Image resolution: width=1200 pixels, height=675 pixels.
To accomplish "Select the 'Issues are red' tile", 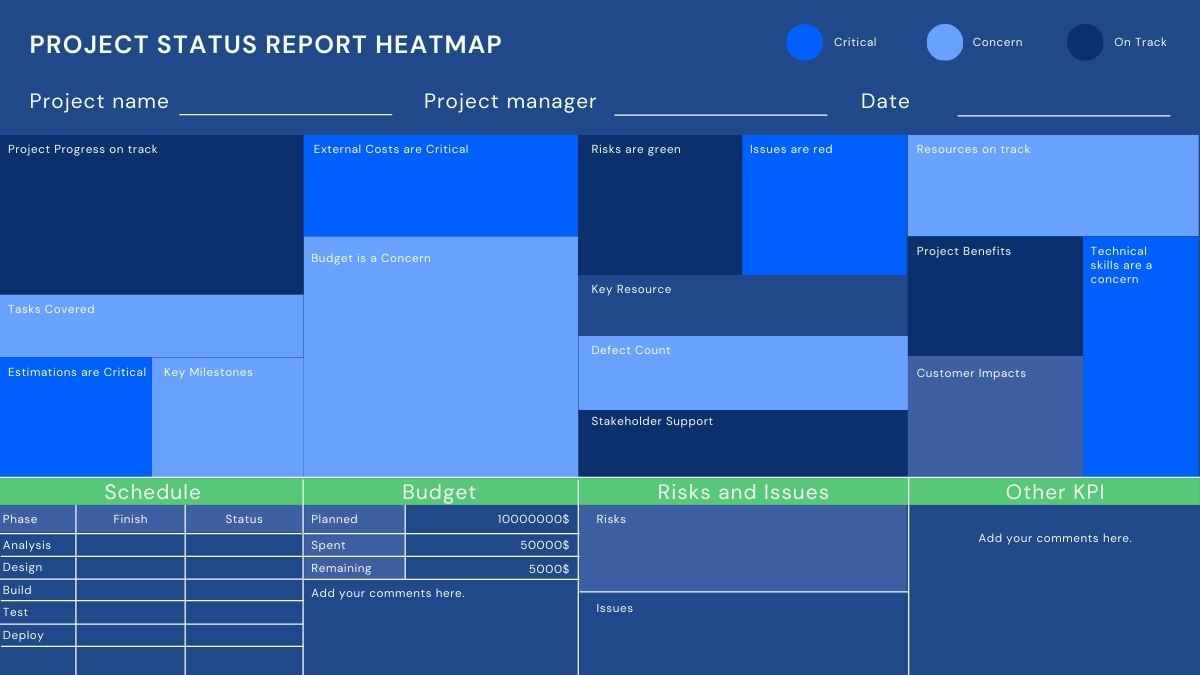I will coord(825,205).
